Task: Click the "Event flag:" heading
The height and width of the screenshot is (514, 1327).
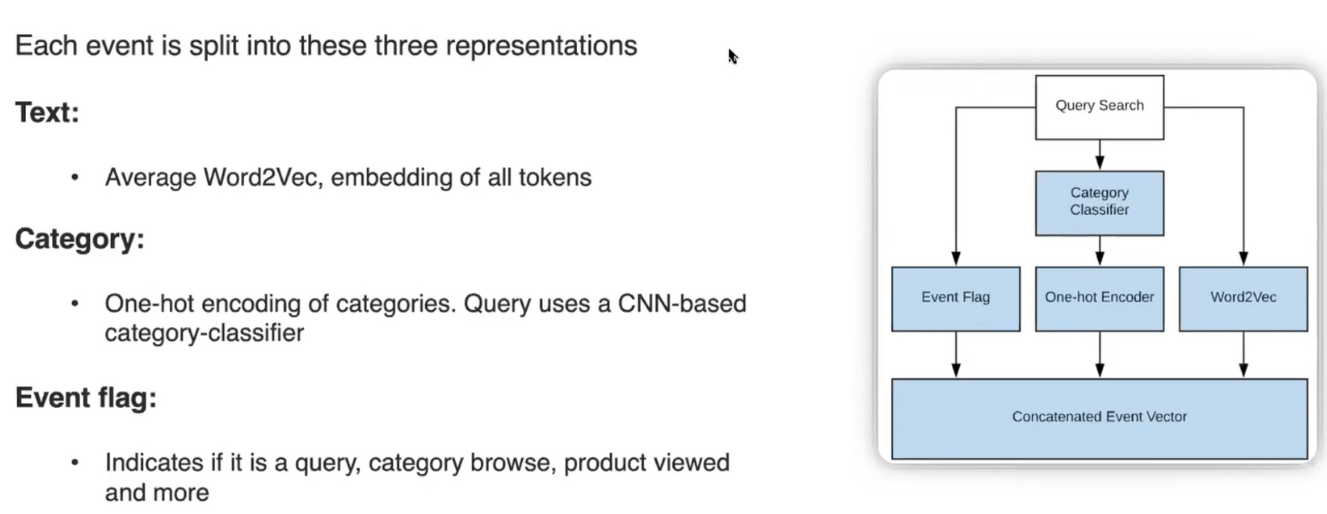Action: pos(86,399)
